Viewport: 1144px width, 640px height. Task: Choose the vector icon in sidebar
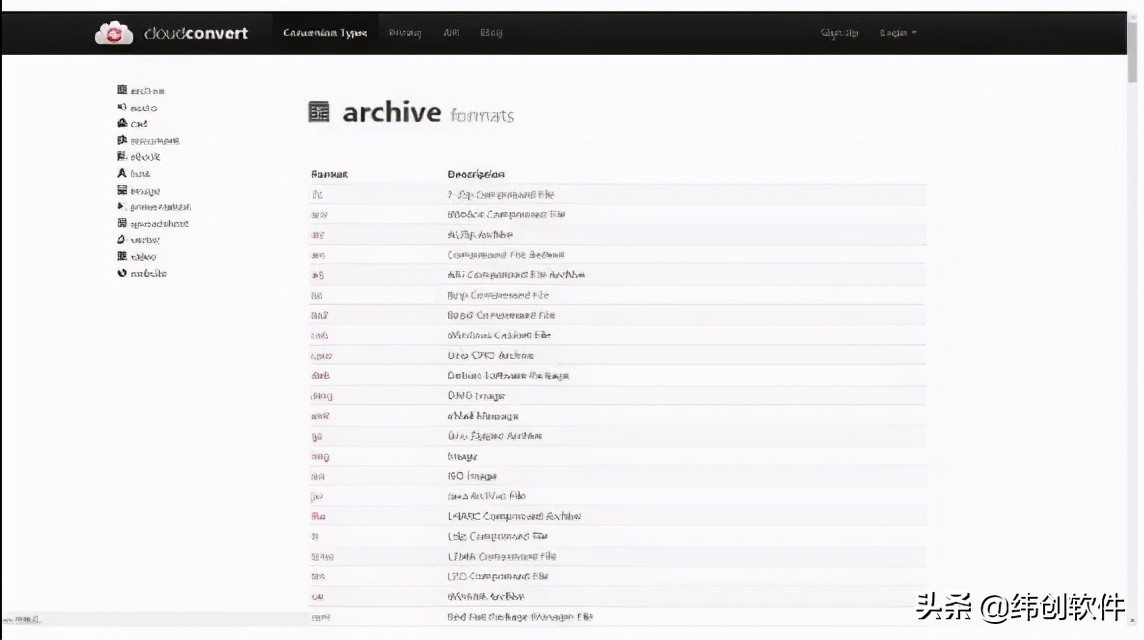click(x=122, y=239)
